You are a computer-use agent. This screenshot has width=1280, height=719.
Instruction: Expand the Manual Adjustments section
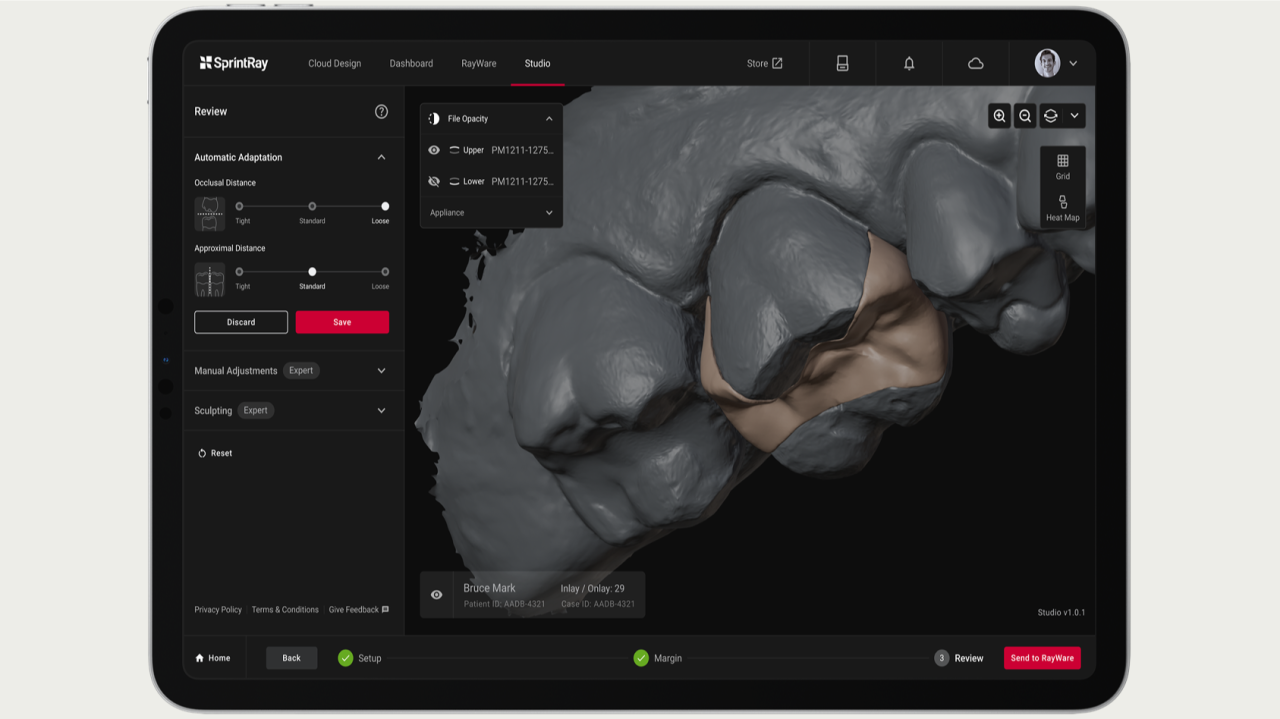tap(381, 371)
